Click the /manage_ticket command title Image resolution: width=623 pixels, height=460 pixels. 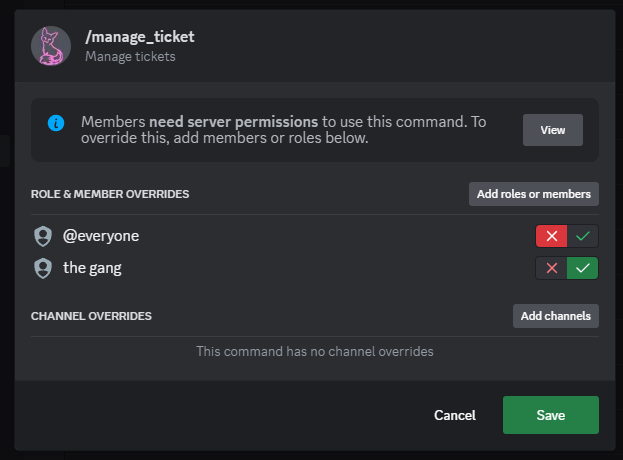point(140,37)
